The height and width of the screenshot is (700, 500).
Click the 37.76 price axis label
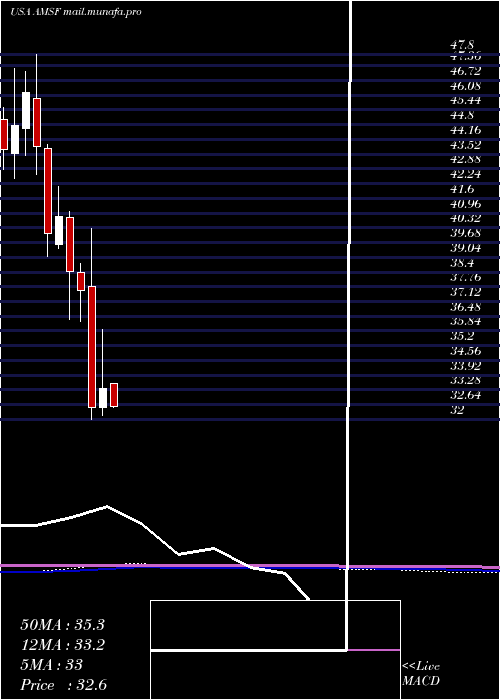(466, 277)
